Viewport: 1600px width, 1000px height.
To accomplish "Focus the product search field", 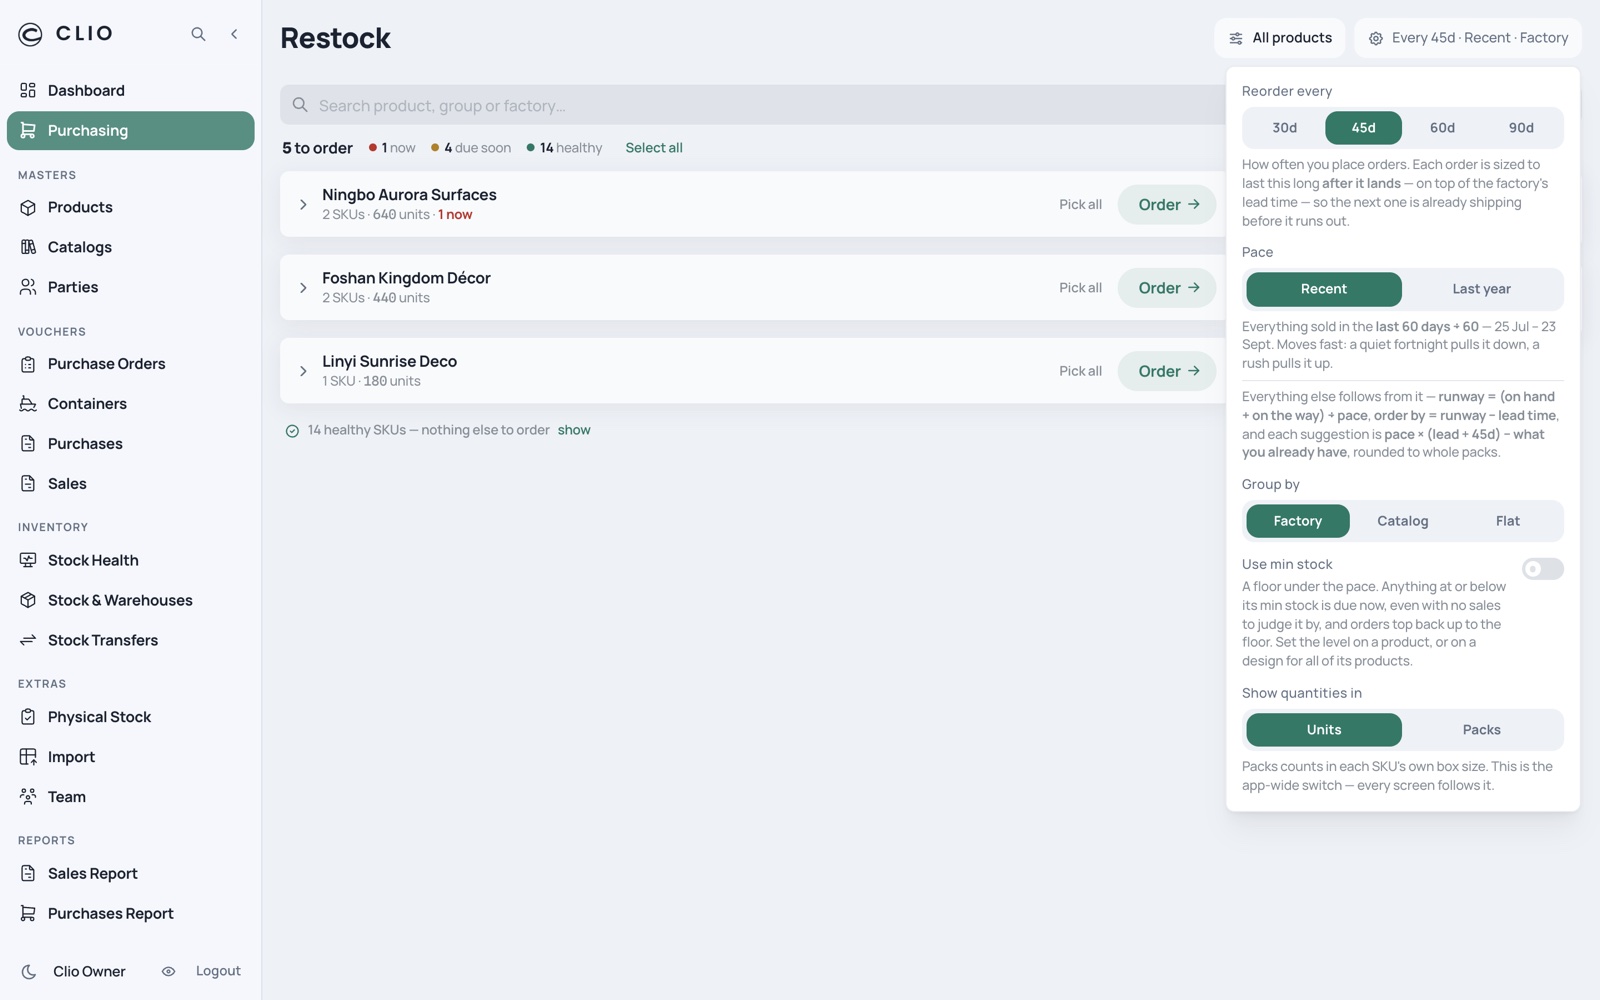I will pyautogui.click(x=753, y=105).
